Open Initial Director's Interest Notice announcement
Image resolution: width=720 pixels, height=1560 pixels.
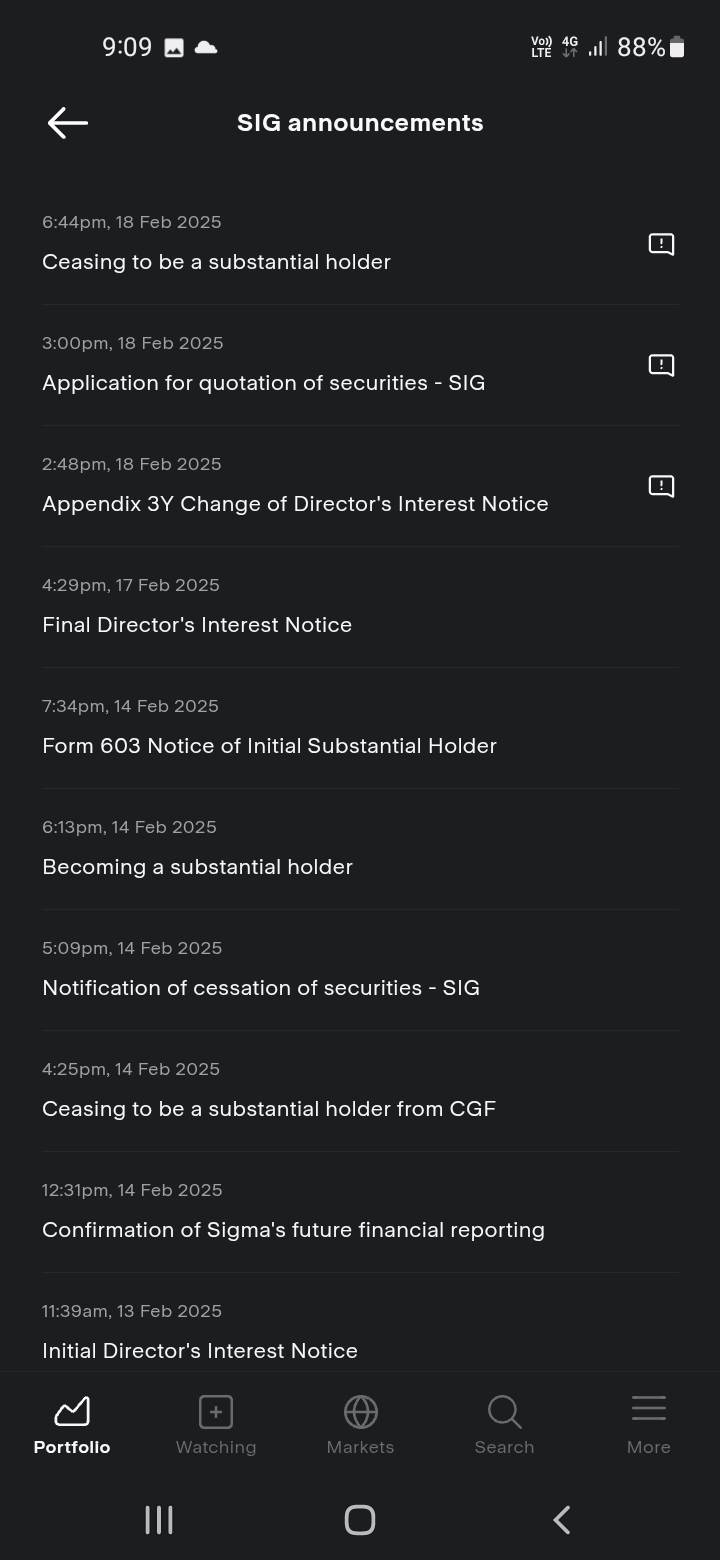[200, 1350]
